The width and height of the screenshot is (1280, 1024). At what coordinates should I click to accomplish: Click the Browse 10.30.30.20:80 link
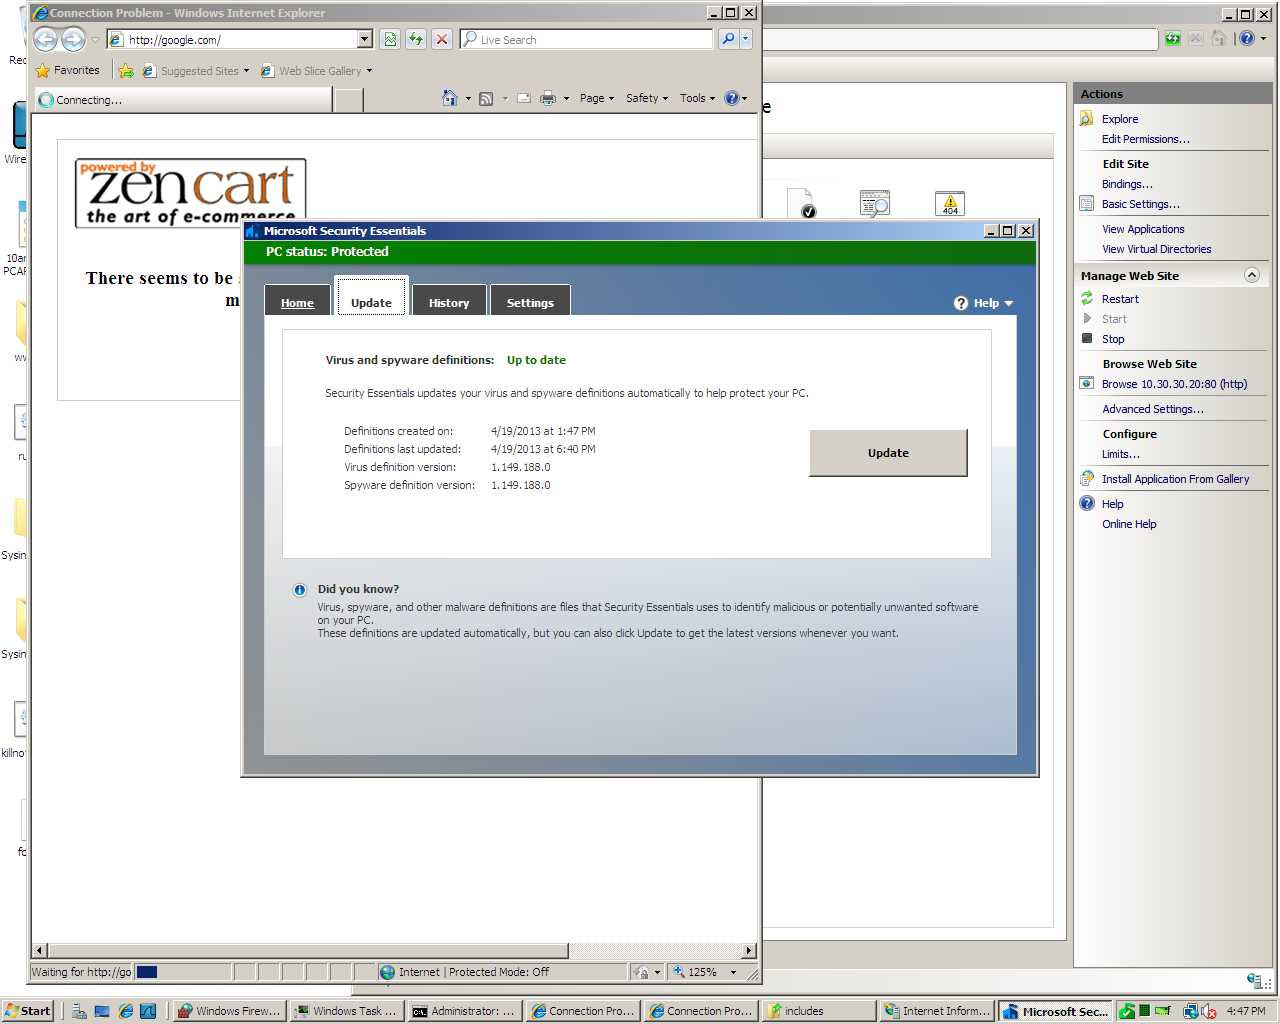click(1174, 384)
